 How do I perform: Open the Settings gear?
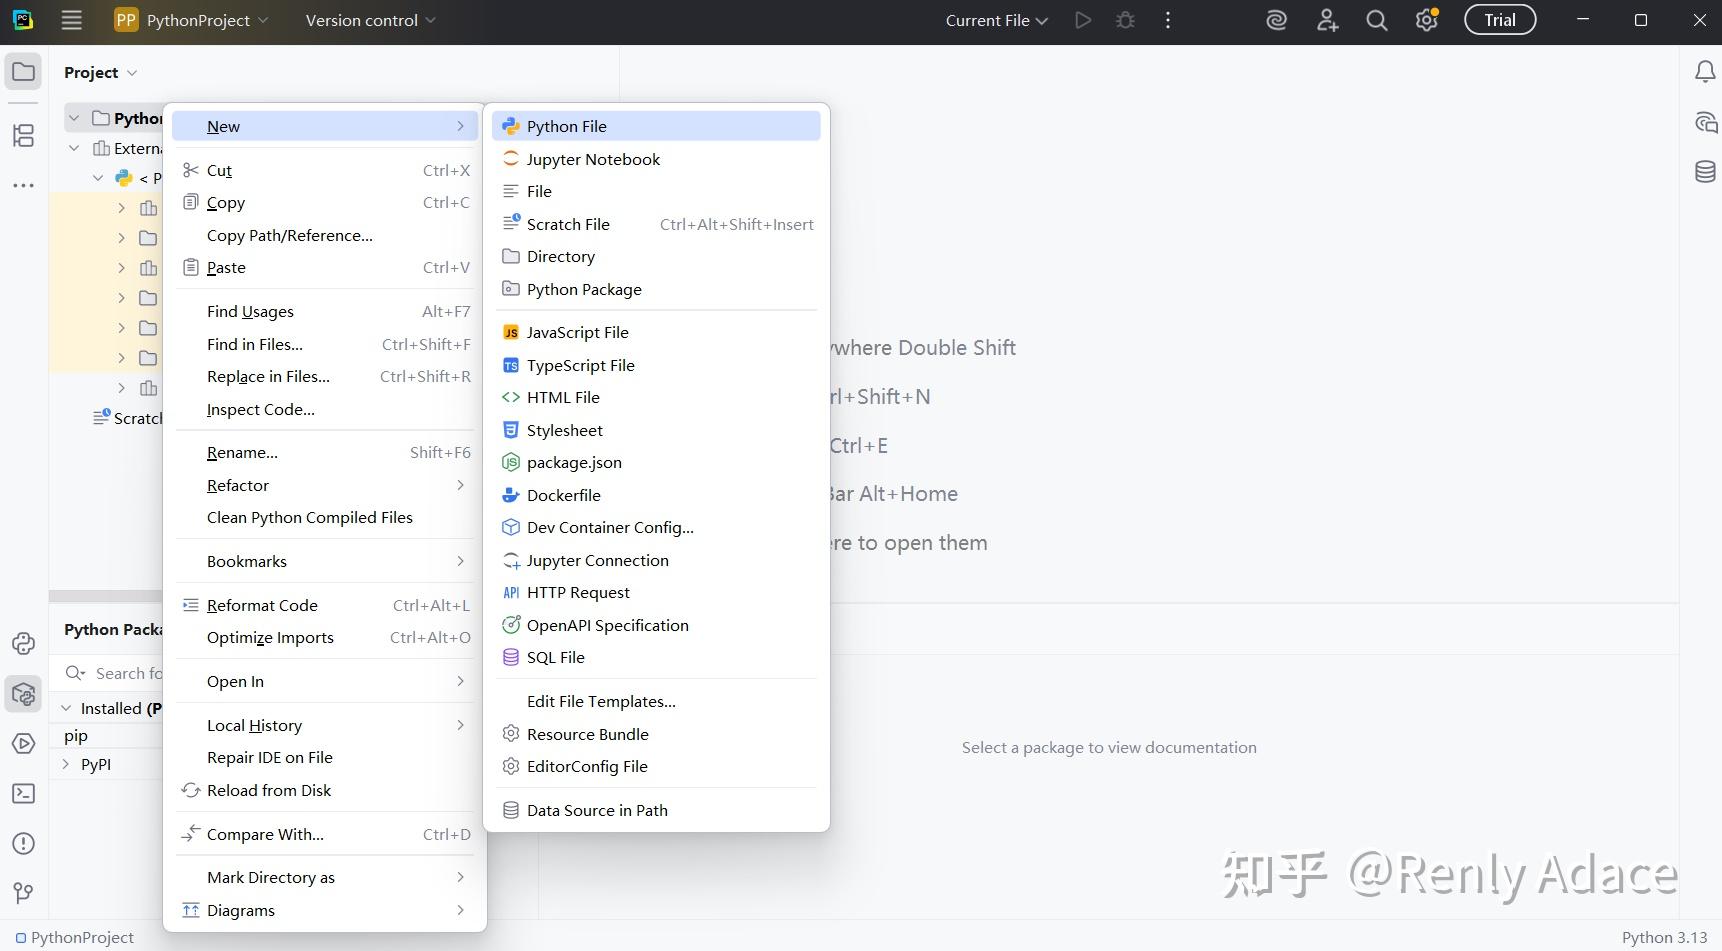pos(1426,19)
